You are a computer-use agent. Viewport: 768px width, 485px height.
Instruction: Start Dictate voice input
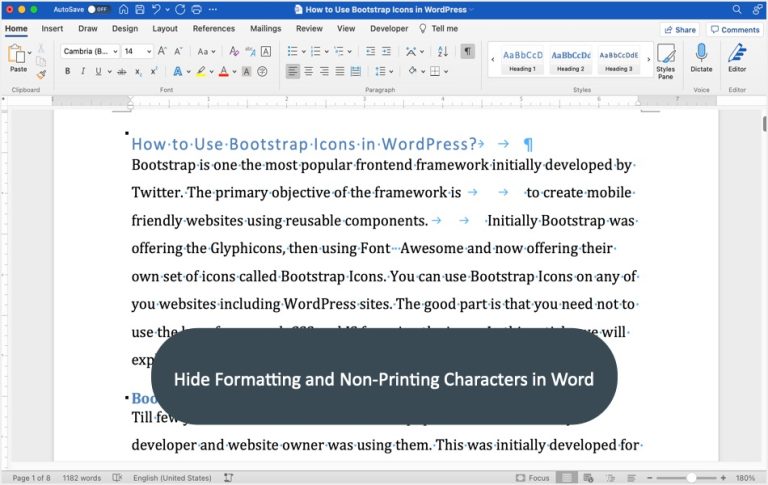[701, 57]
